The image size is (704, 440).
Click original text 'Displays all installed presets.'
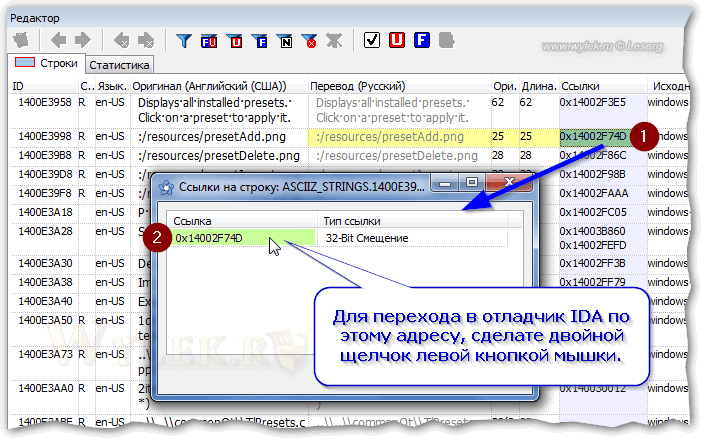click(x=214, y=103)
